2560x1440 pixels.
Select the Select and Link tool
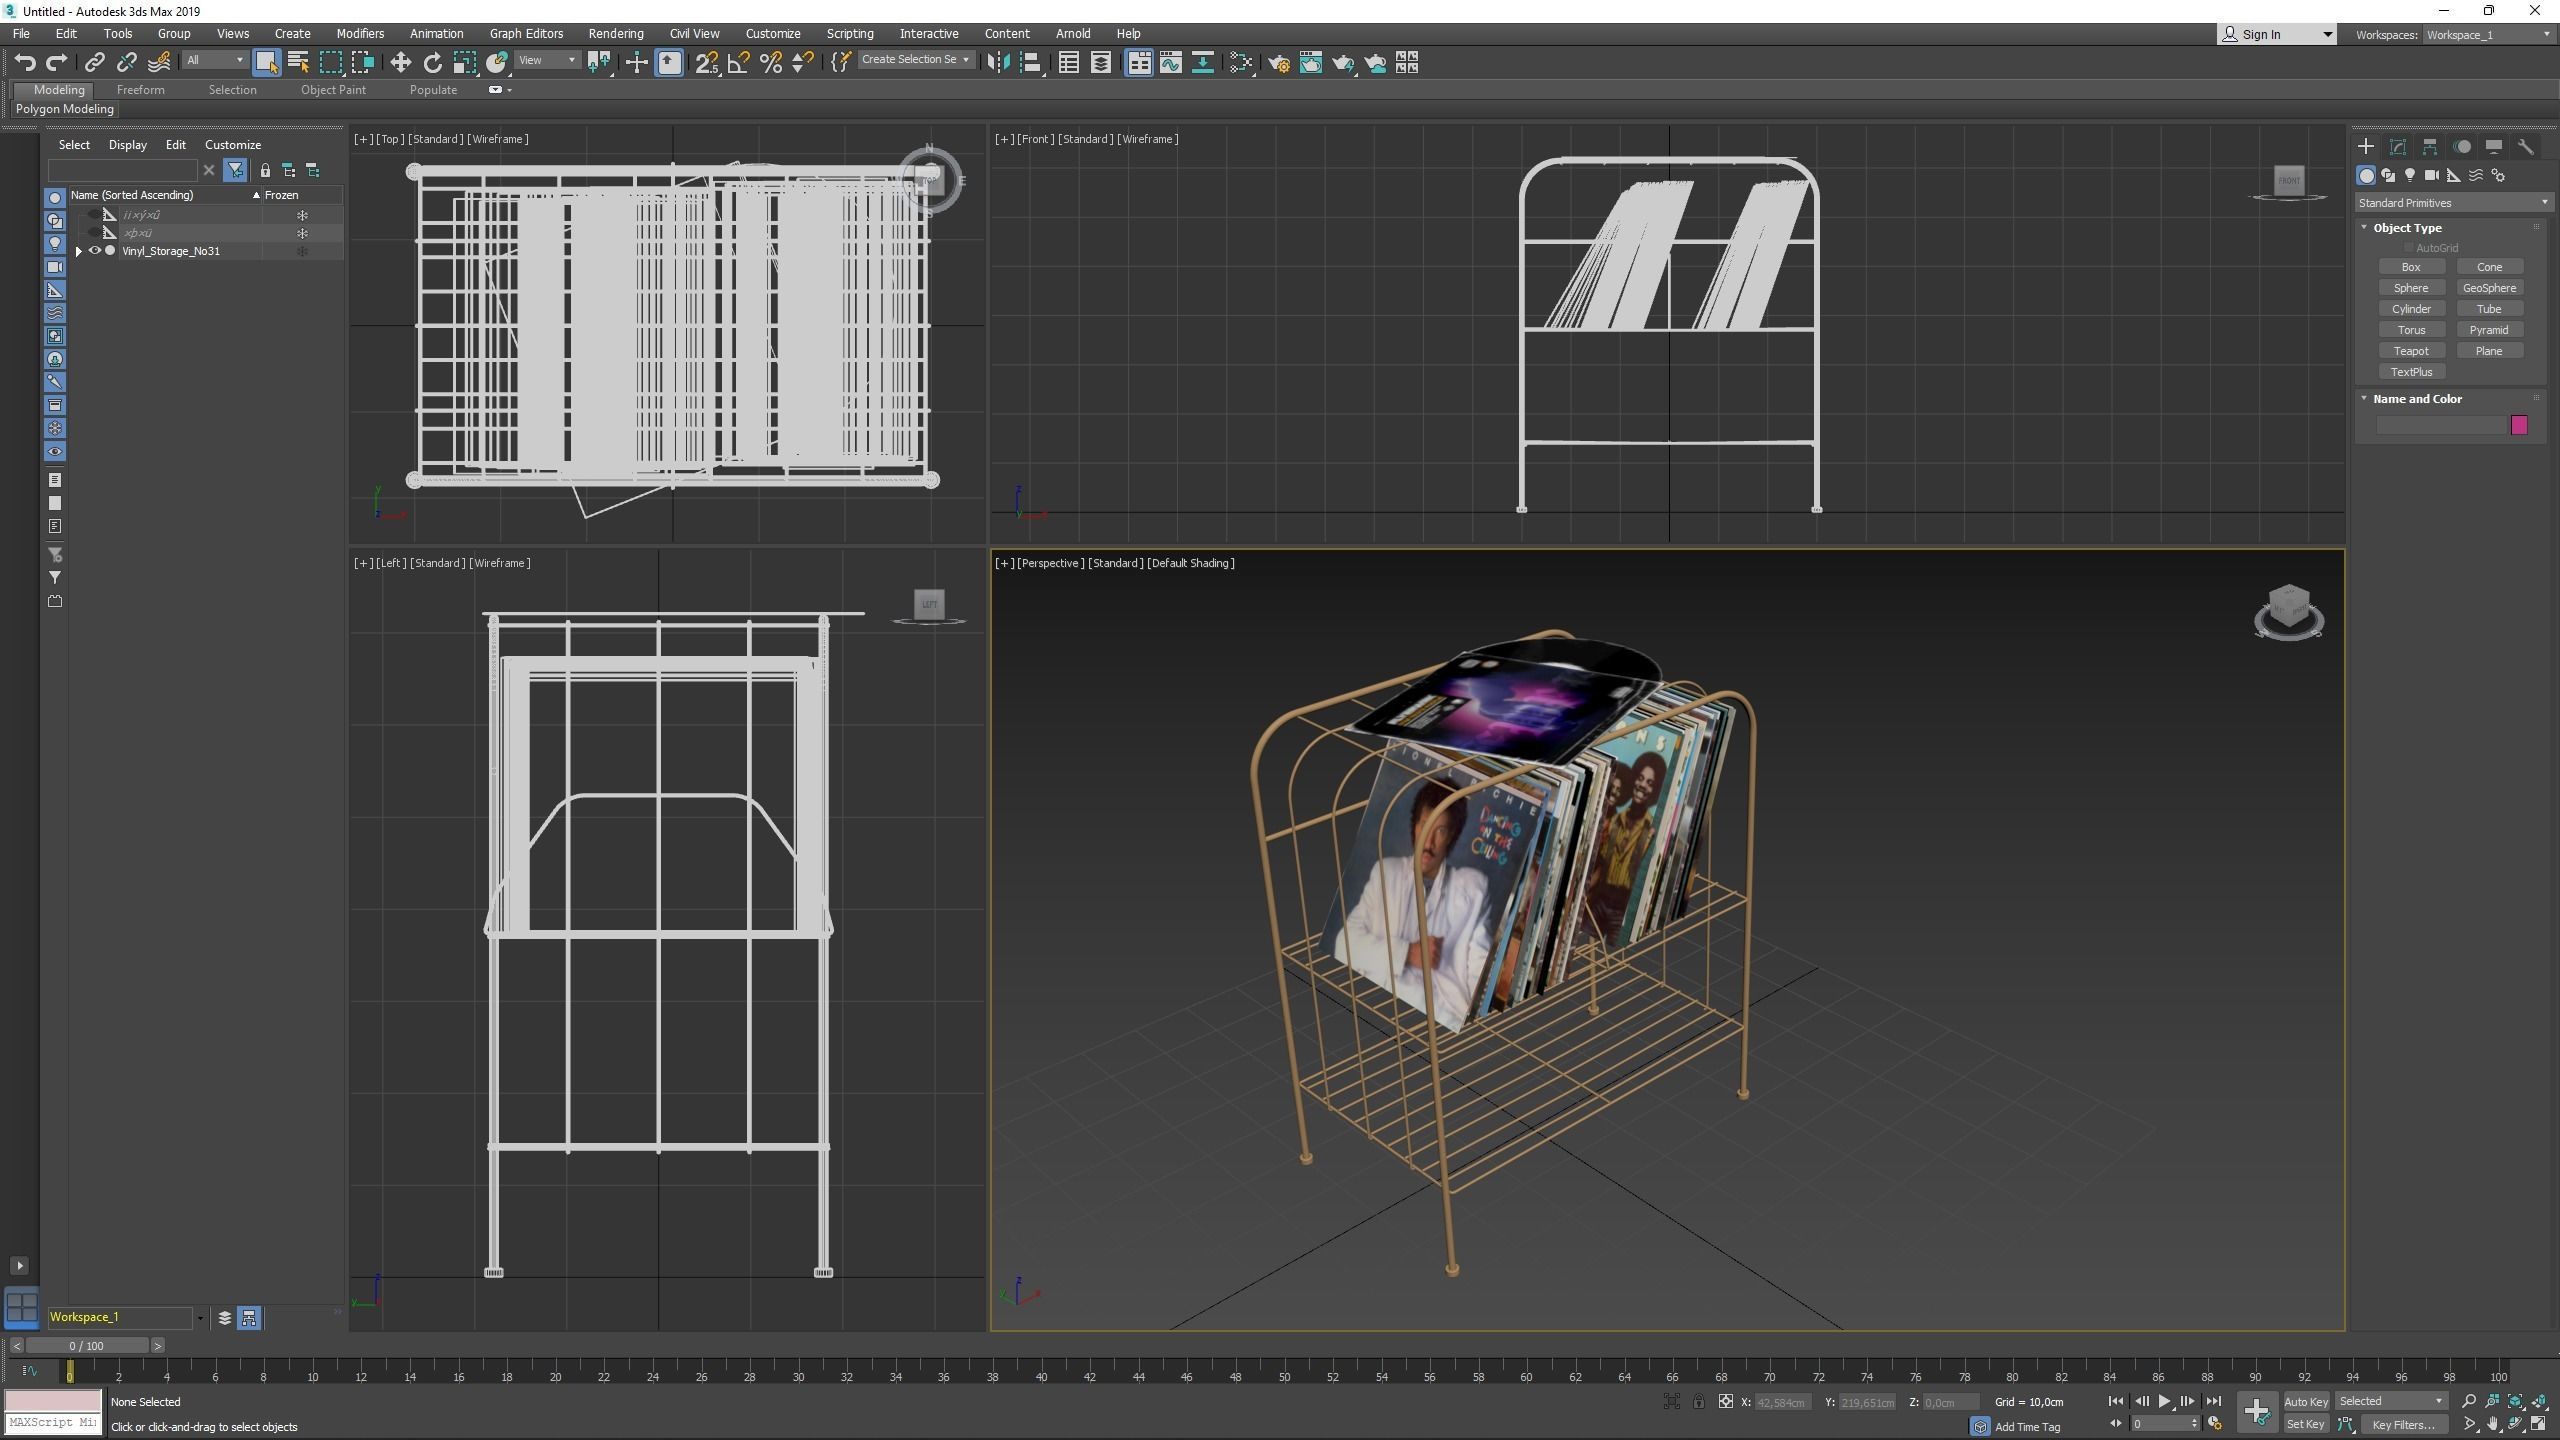tap(94, 63)
